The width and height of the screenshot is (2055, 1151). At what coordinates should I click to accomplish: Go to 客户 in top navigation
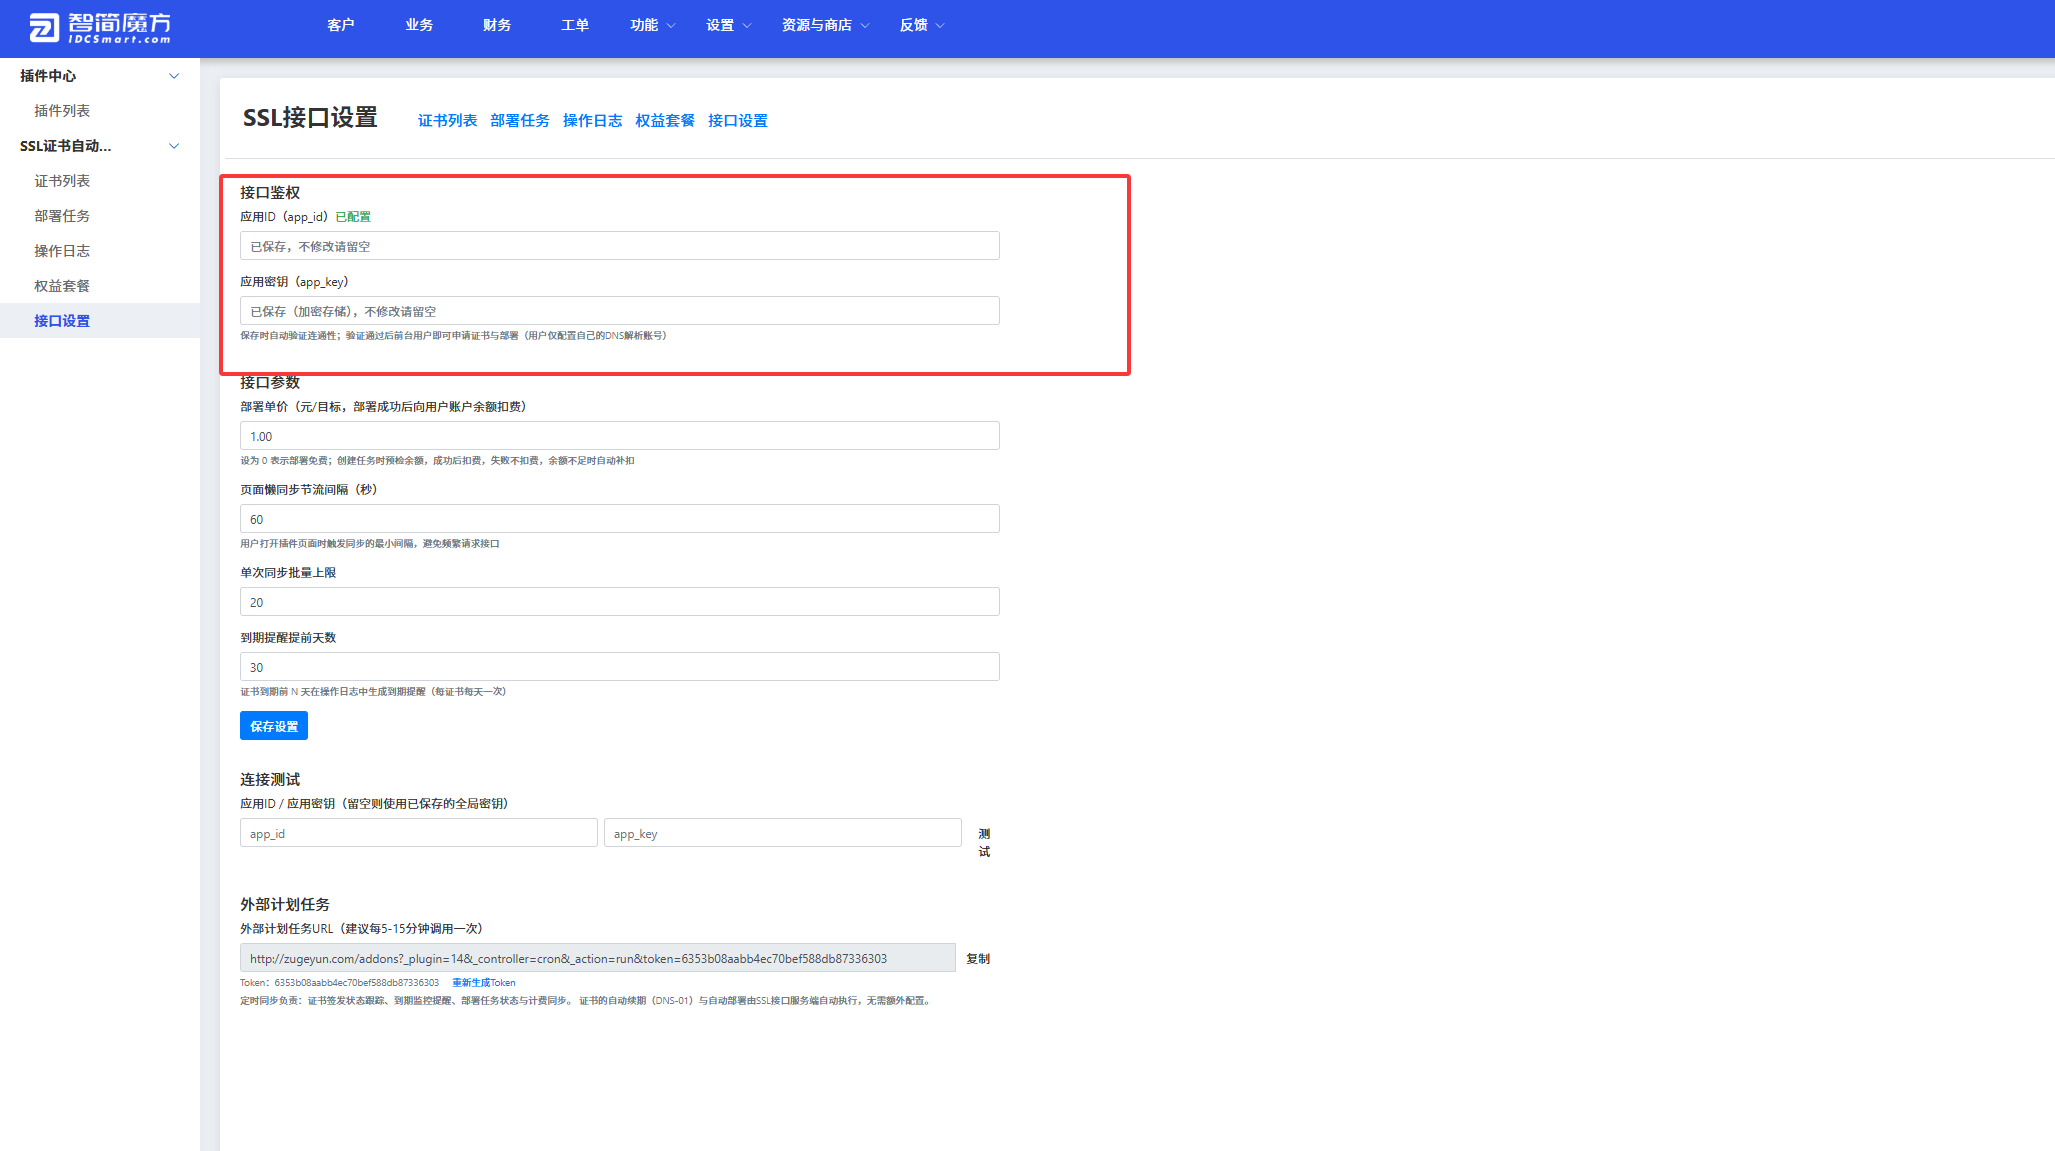(x=341, y=25)
